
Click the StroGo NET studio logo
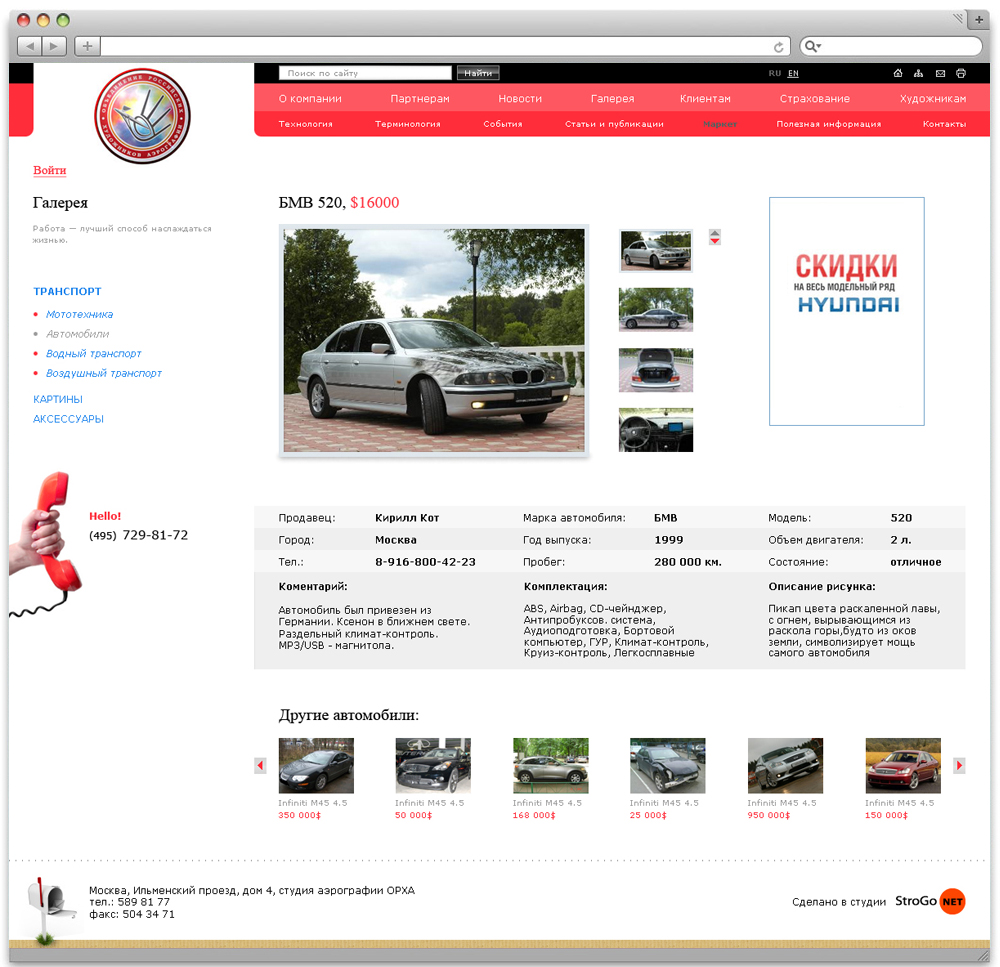tap(929, 901)
